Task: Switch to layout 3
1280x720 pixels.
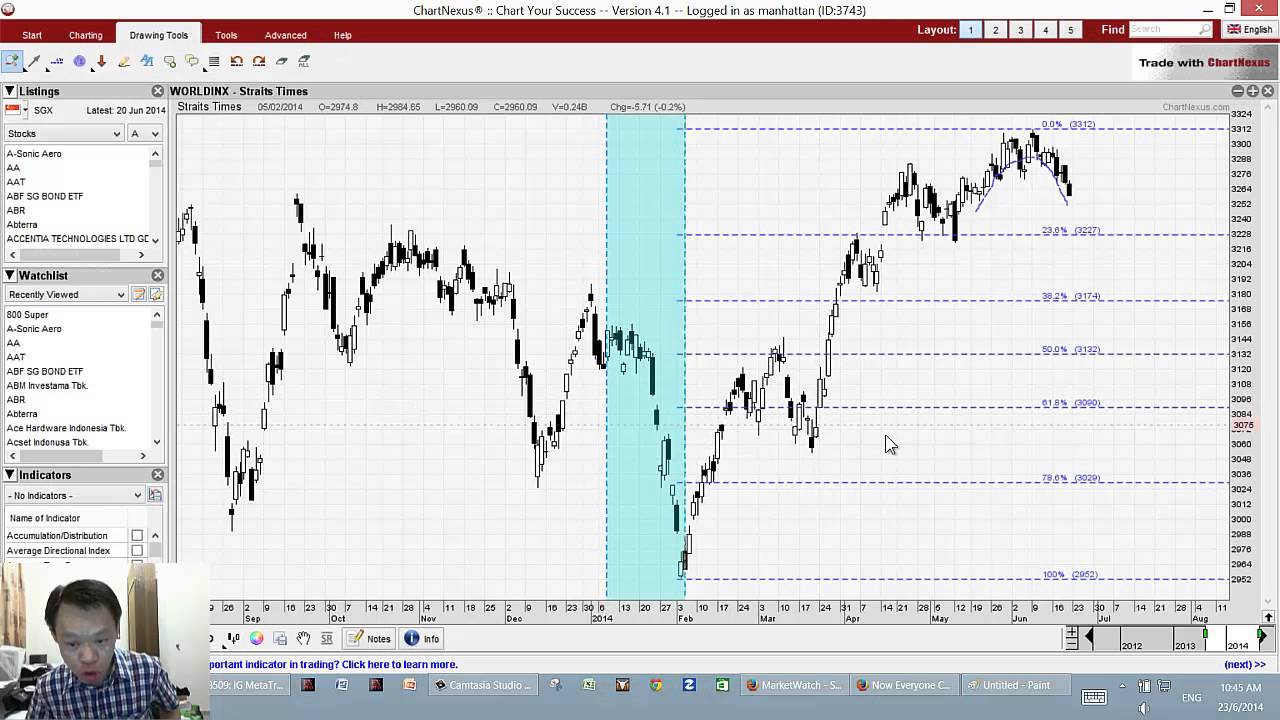Action: pos(1020,30)
